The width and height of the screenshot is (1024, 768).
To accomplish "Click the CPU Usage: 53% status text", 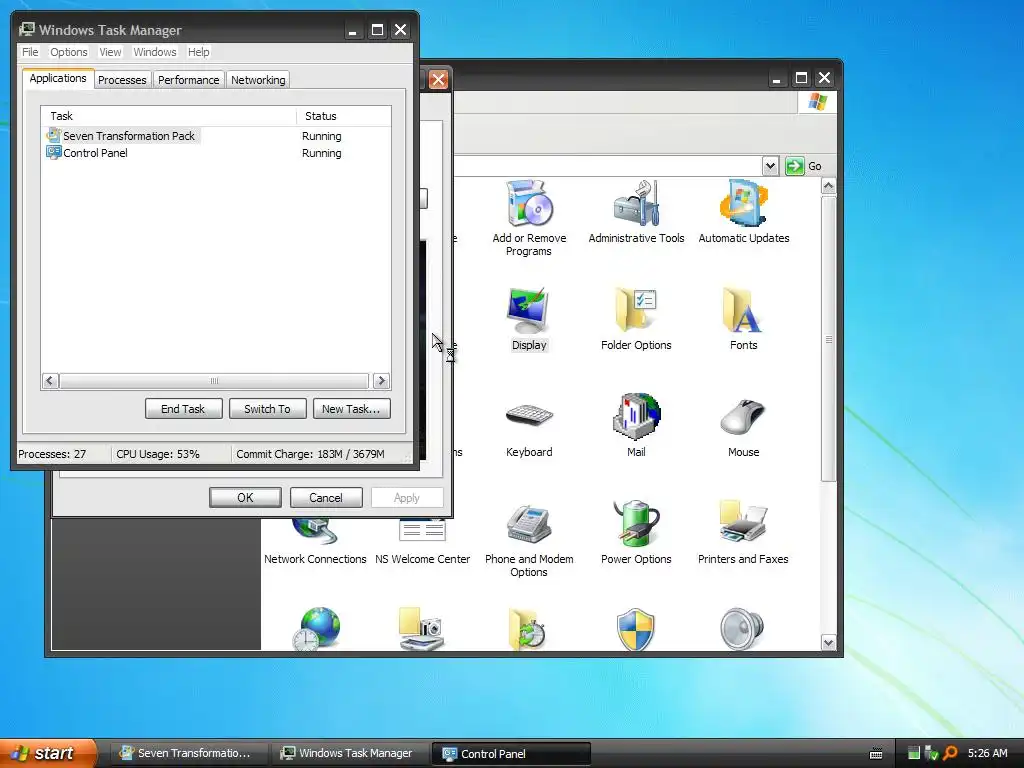I will [158, 454].
